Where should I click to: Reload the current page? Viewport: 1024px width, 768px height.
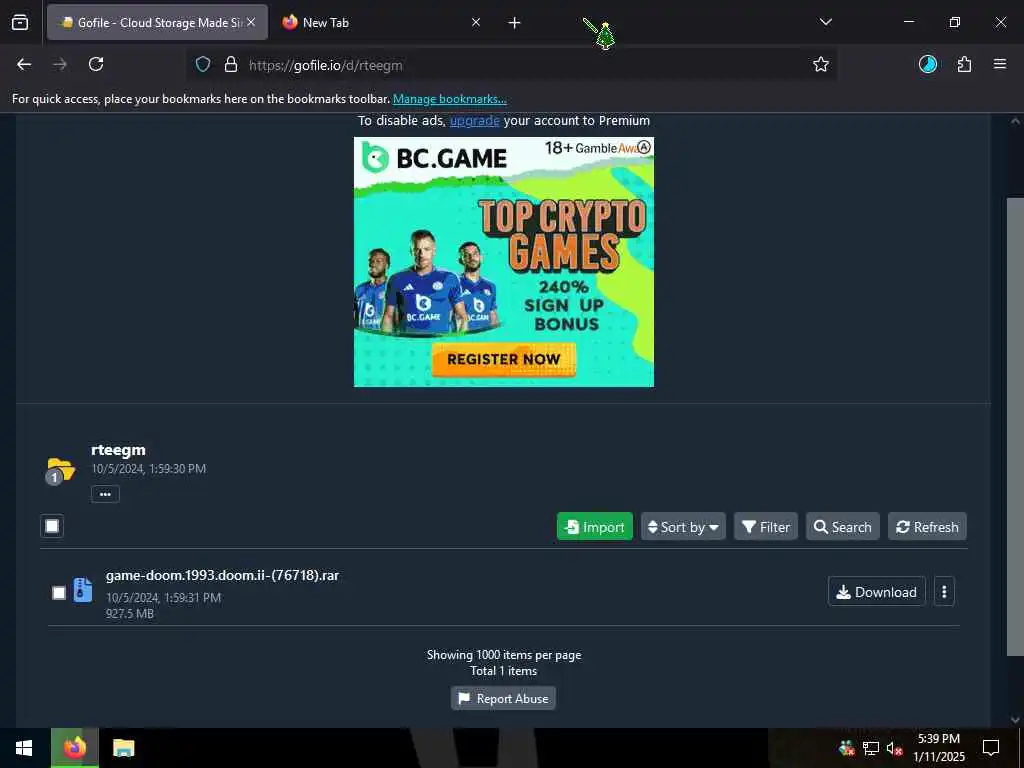[96, 64]
